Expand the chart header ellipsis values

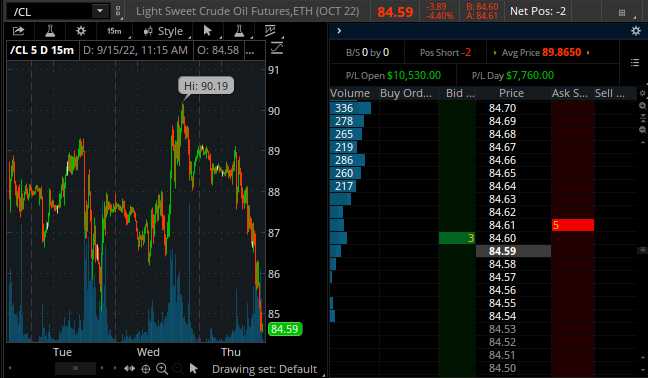(x=250, y=51)
